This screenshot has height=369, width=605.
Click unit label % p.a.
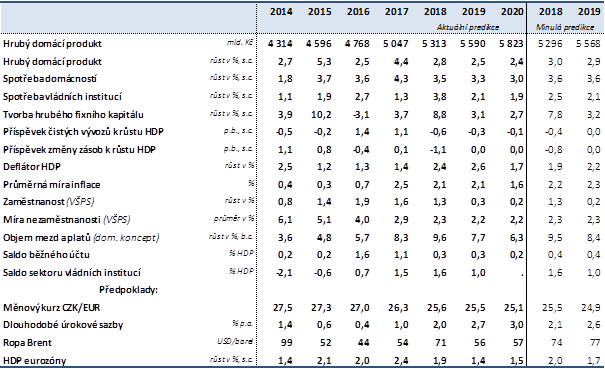coord(243,324)
